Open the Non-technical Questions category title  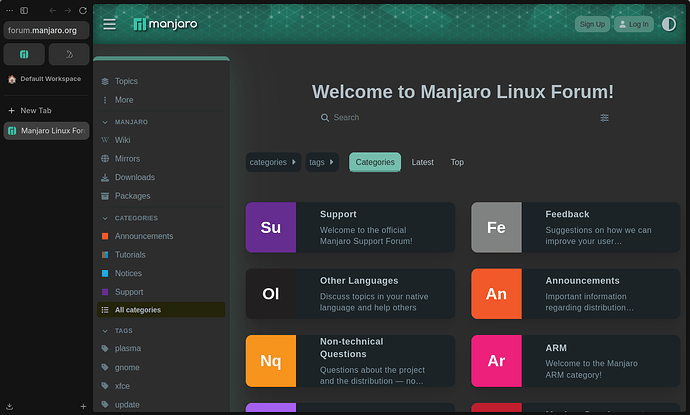352,348
